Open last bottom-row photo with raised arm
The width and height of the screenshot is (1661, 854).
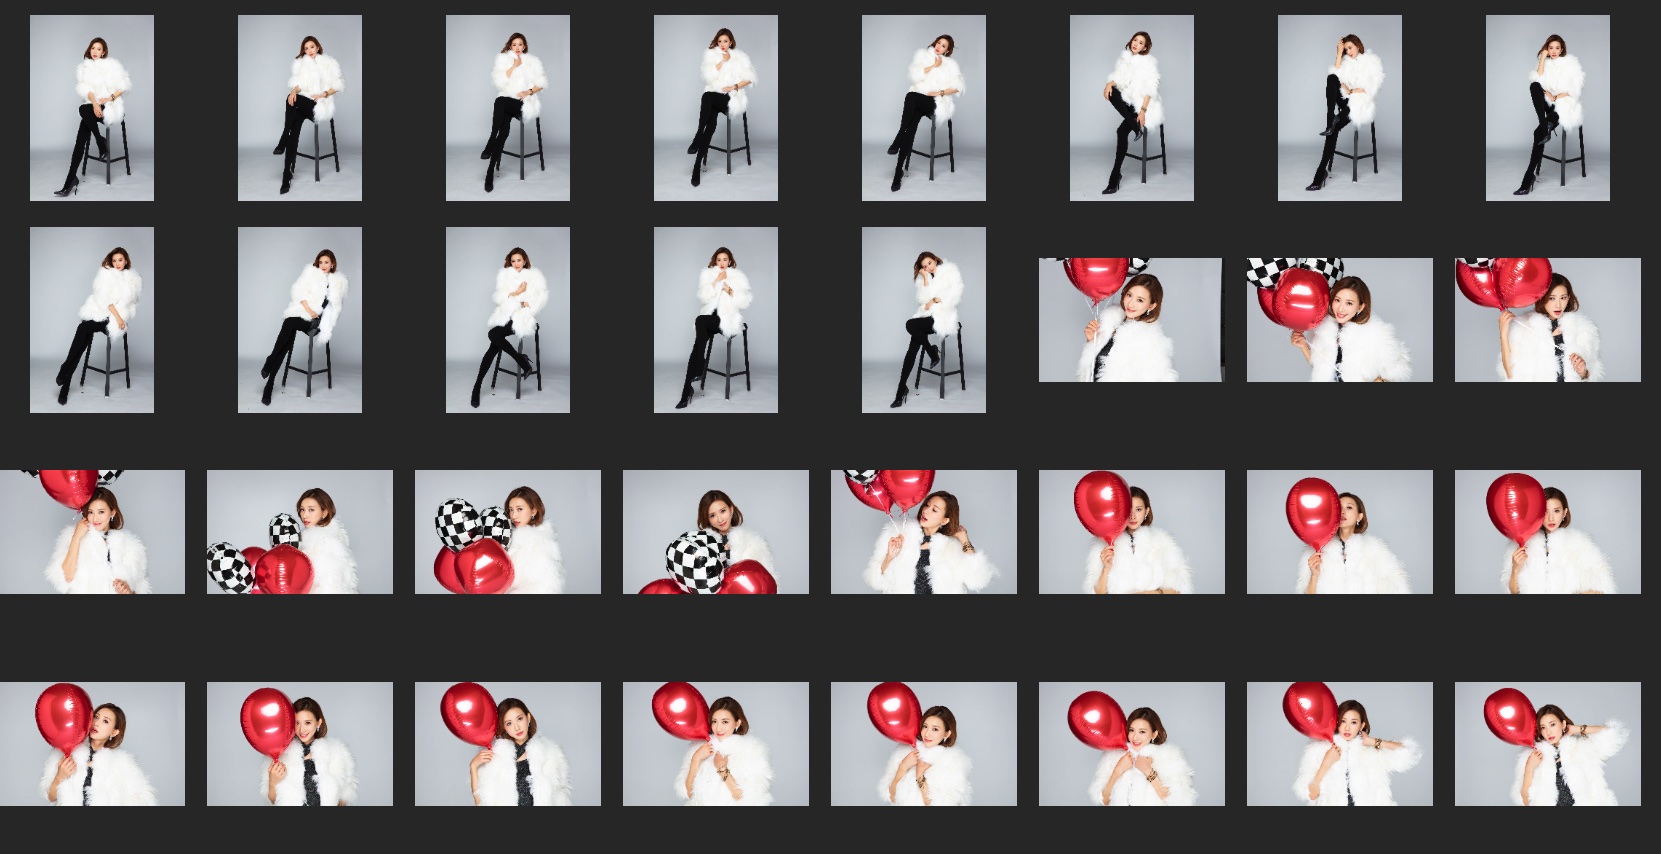1547,744
